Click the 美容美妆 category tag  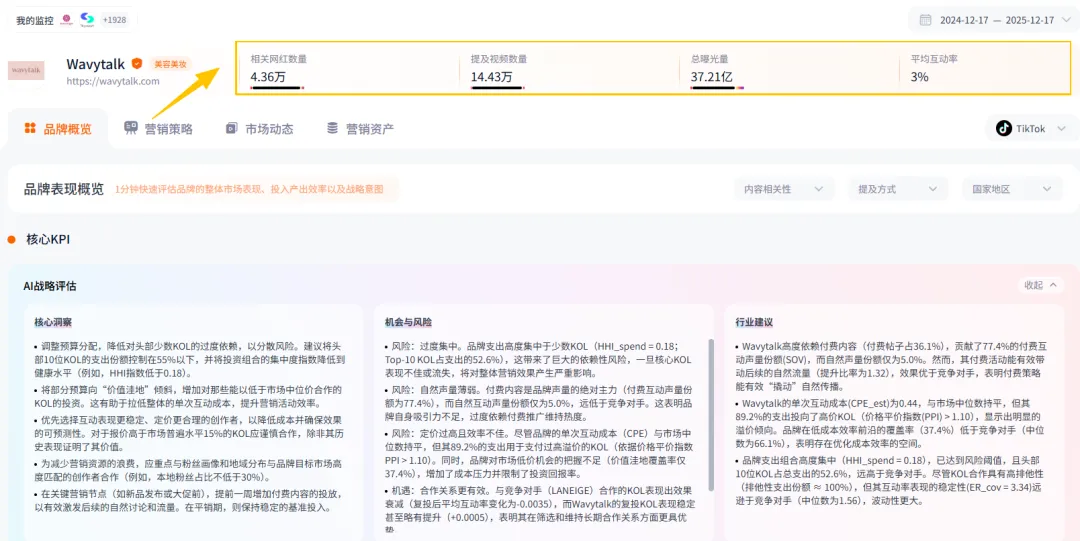coord(169,64)
